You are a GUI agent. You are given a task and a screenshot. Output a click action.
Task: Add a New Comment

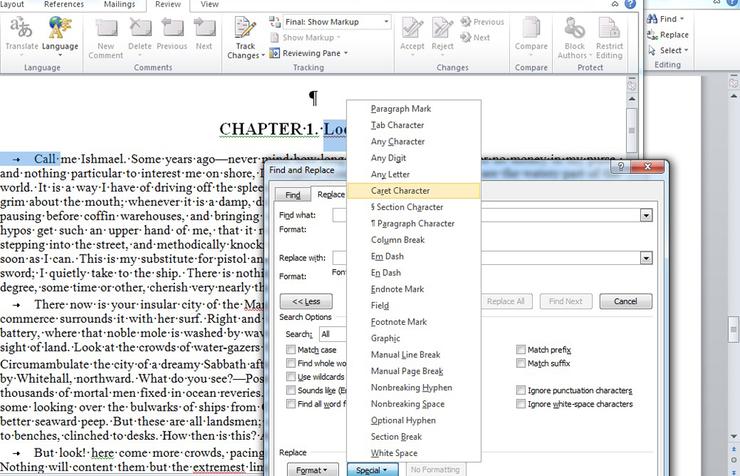106,37
